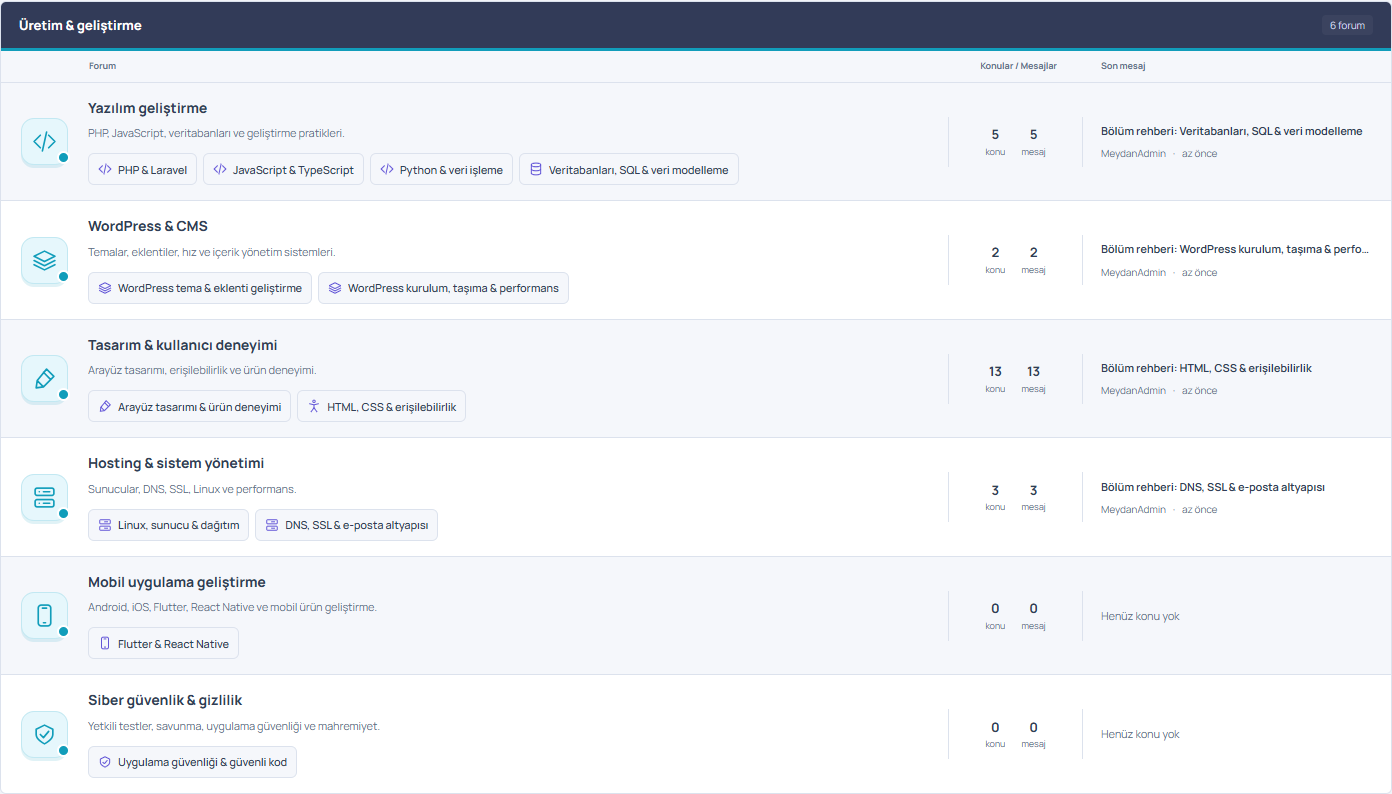Open the WordPress & CMS forum title

pyautogui.click(x=148, y=226)
